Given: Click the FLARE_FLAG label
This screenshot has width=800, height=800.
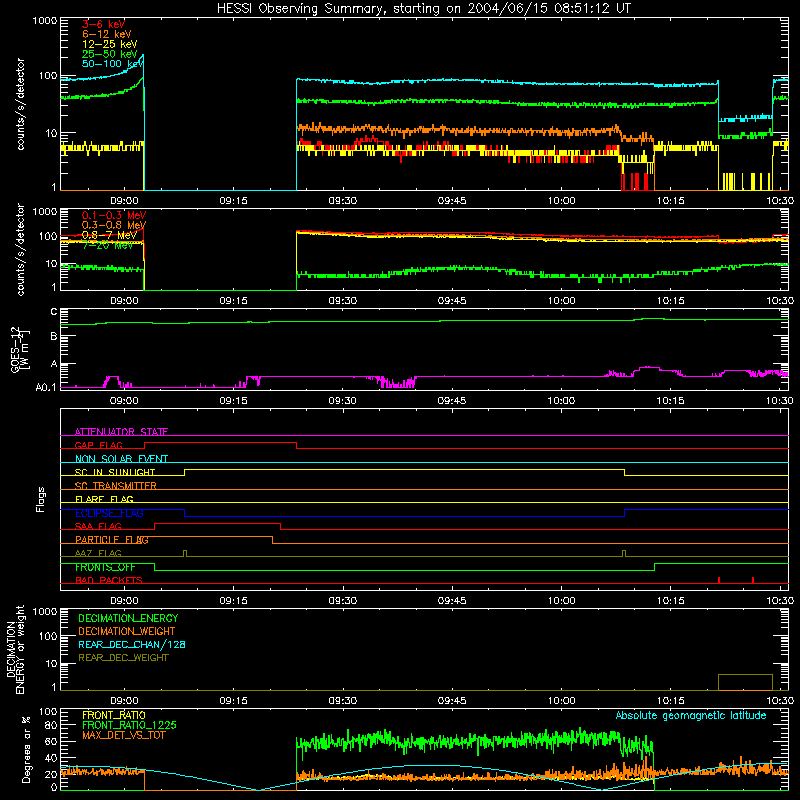Looking at the screenshot, I should [104, 499].
